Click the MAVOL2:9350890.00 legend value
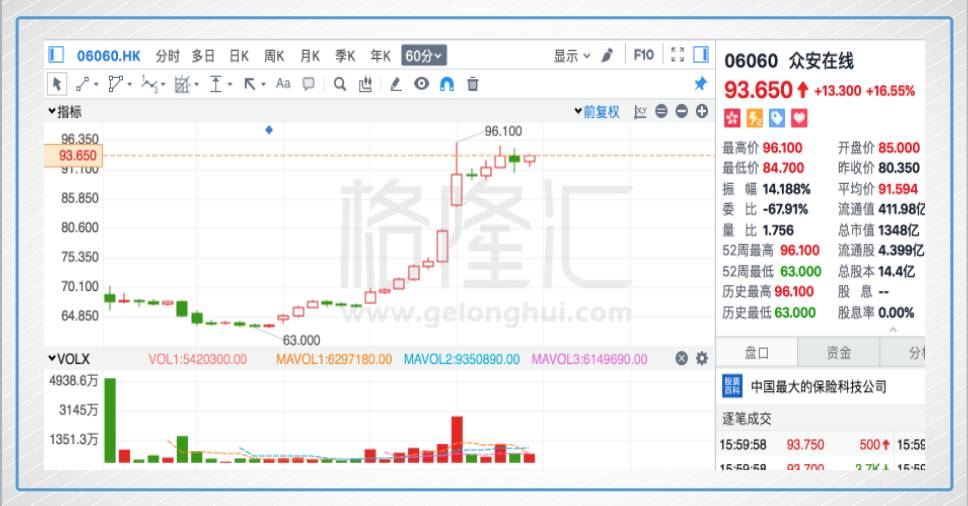 [x=462, y=359]
